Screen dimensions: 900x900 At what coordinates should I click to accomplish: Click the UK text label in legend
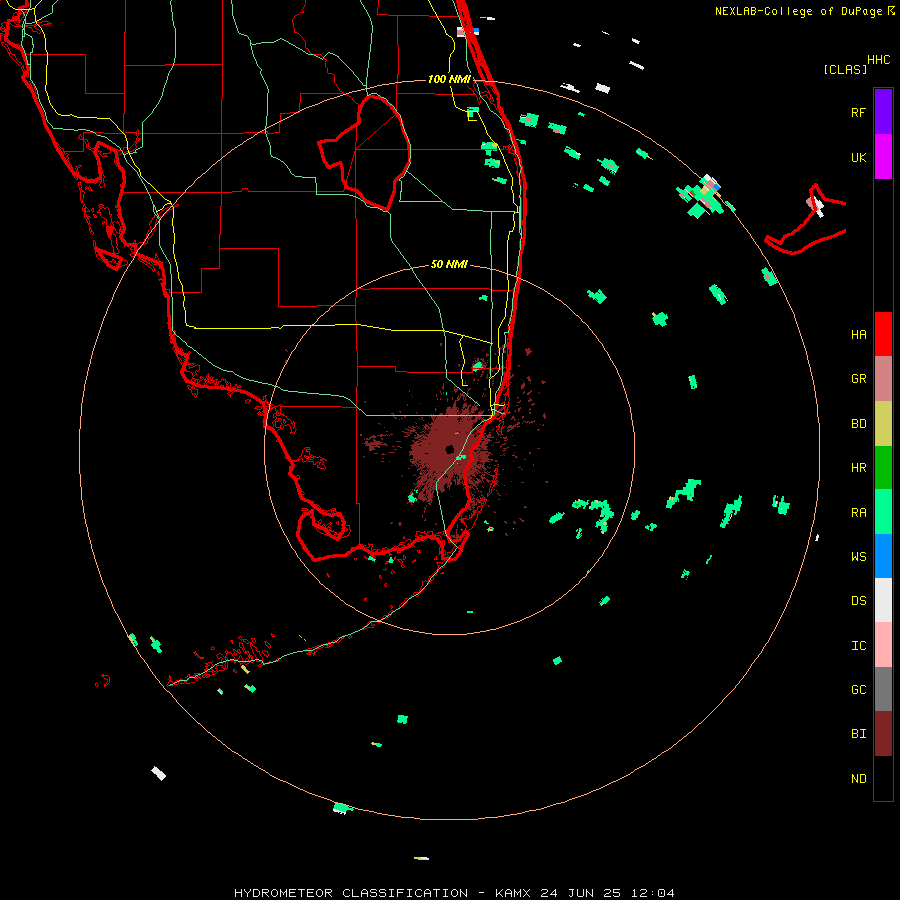click(858, 157)
